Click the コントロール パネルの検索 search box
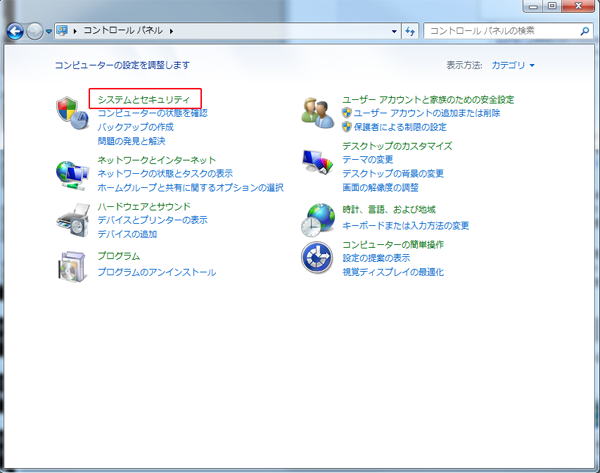 (x=500, y=31)
